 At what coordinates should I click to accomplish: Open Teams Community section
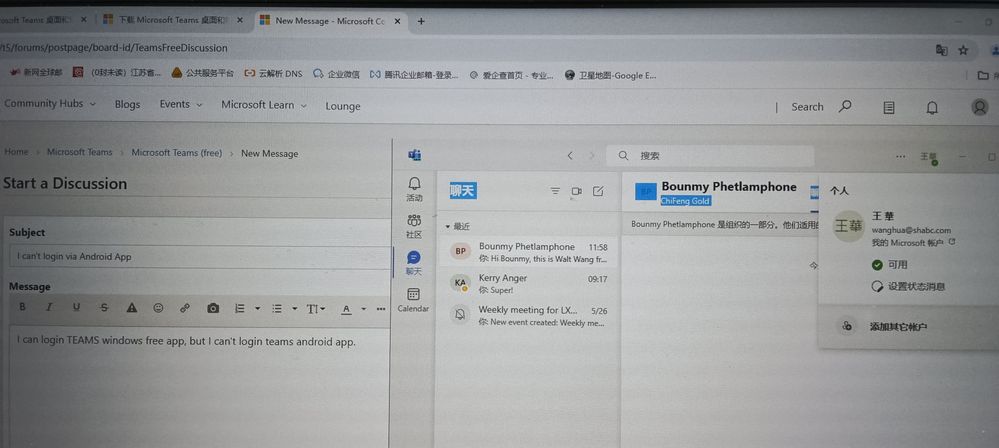[x=414, y=226]
